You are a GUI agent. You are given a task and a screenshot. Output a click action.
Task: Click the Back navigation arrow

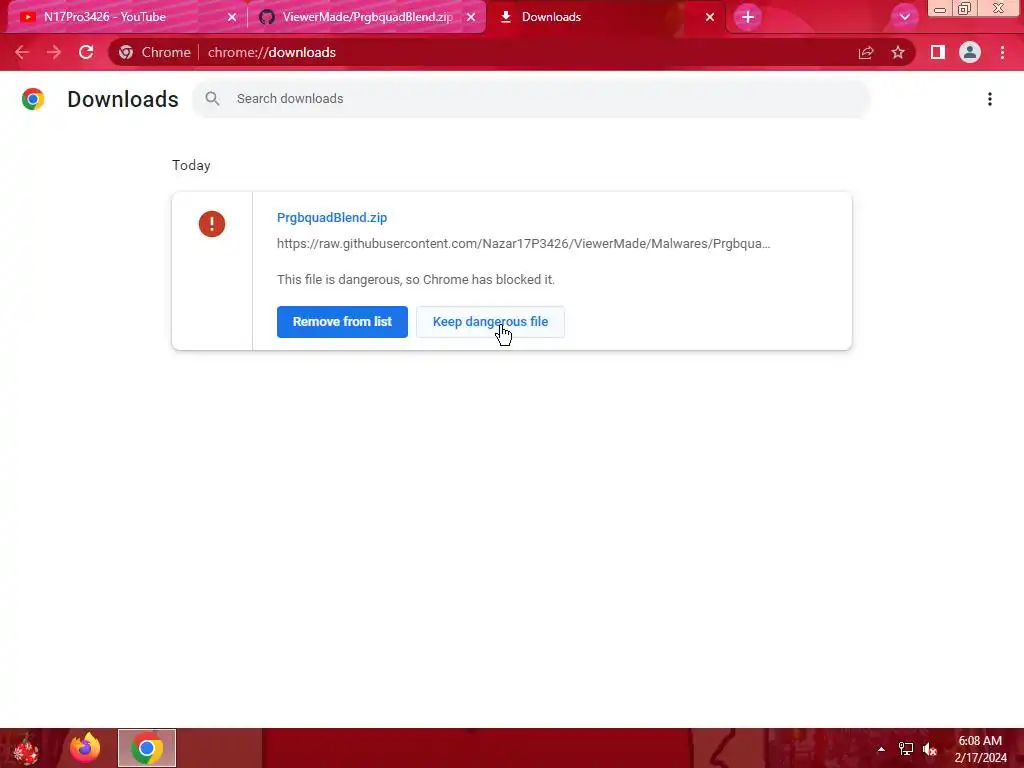pyautogui.click(x=22, y=52)
